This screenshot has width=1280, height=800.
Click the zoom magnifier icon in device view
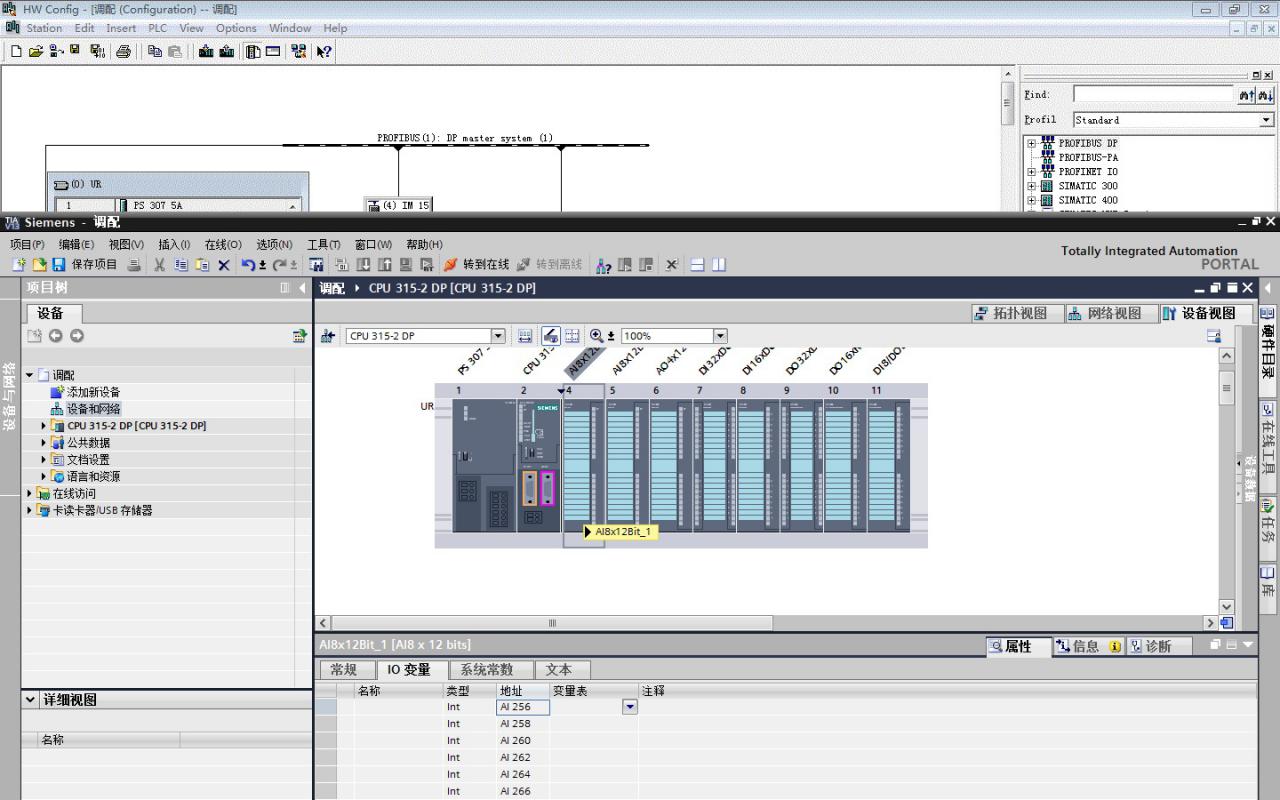(x=597, y=336)
